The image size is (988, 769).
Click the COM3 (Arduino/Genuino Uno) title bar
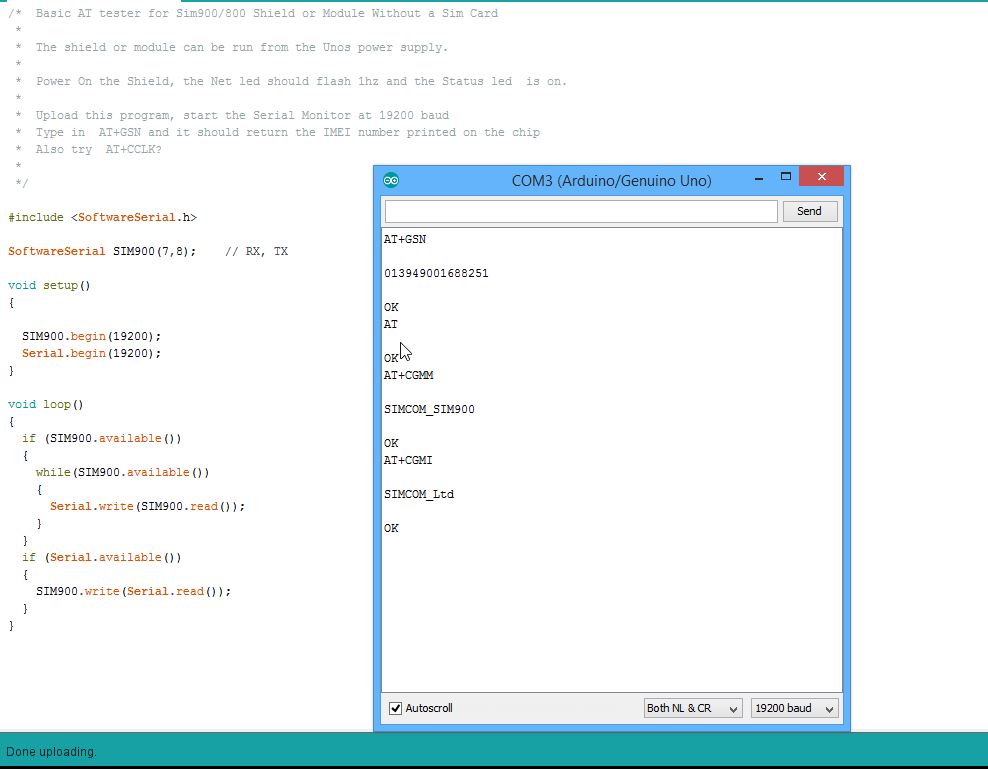(x=611, y=181)
